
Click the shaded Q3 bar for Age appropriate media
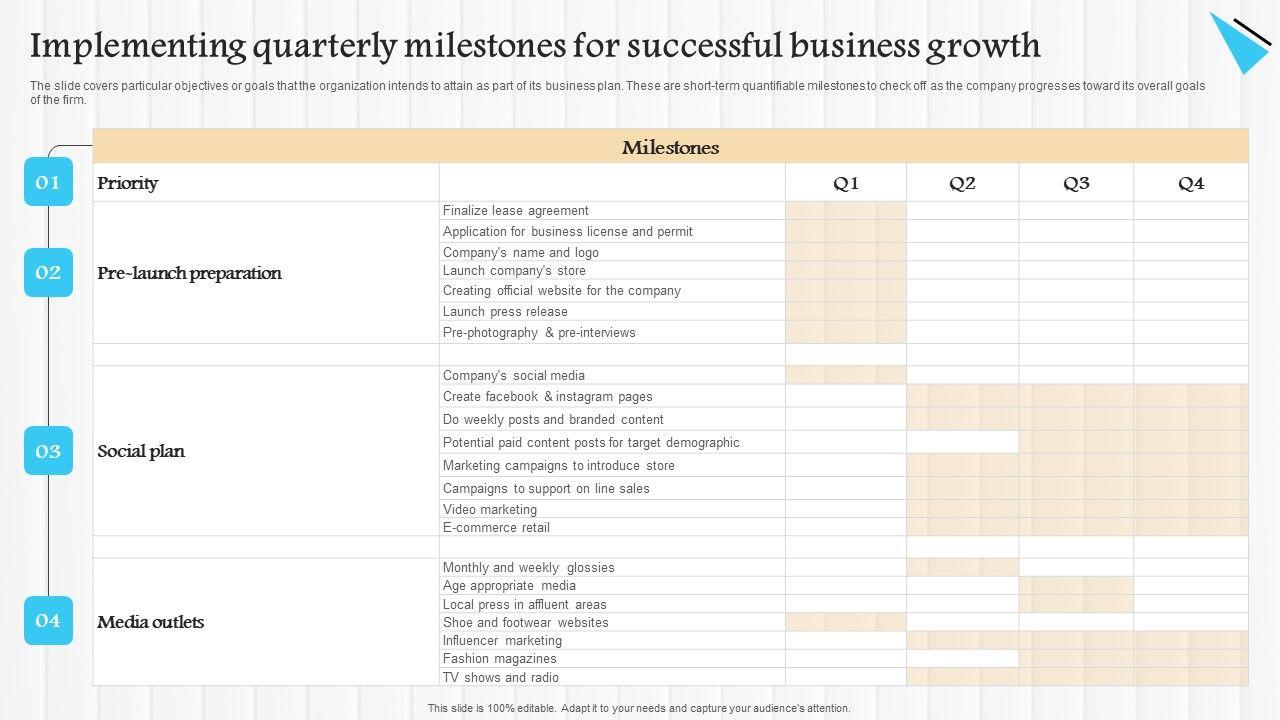[1076, 586]
